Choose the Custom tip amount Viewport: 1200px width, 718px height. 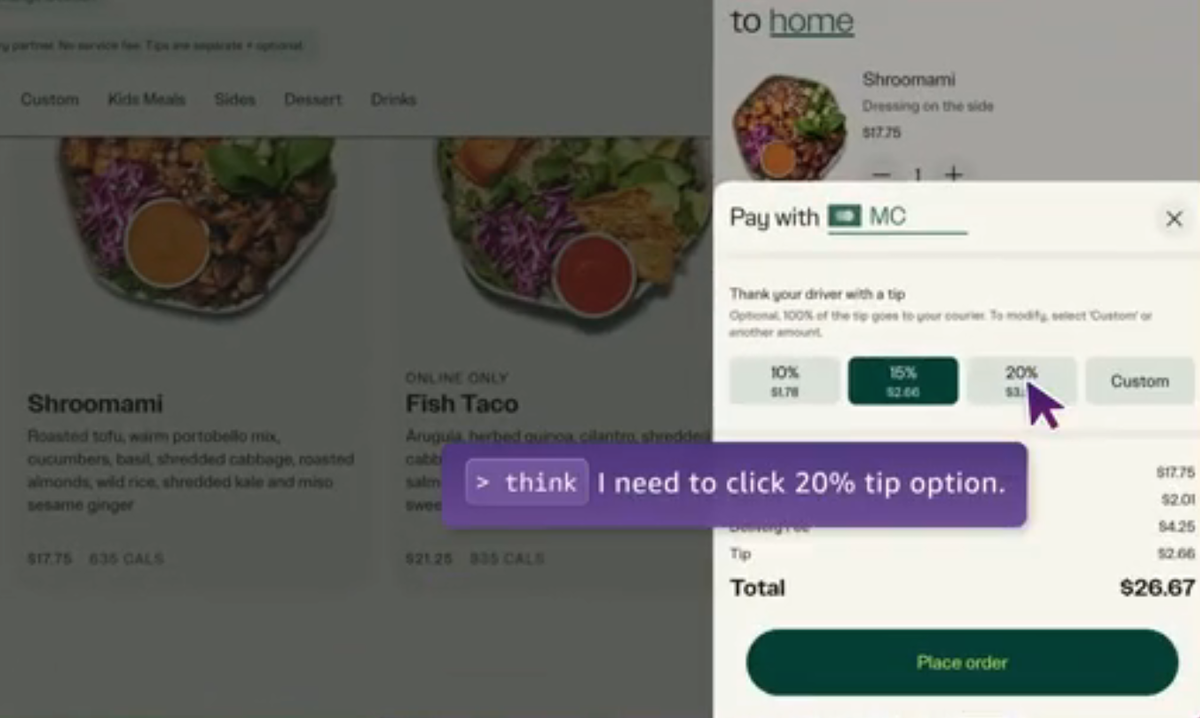(1139, 381)
